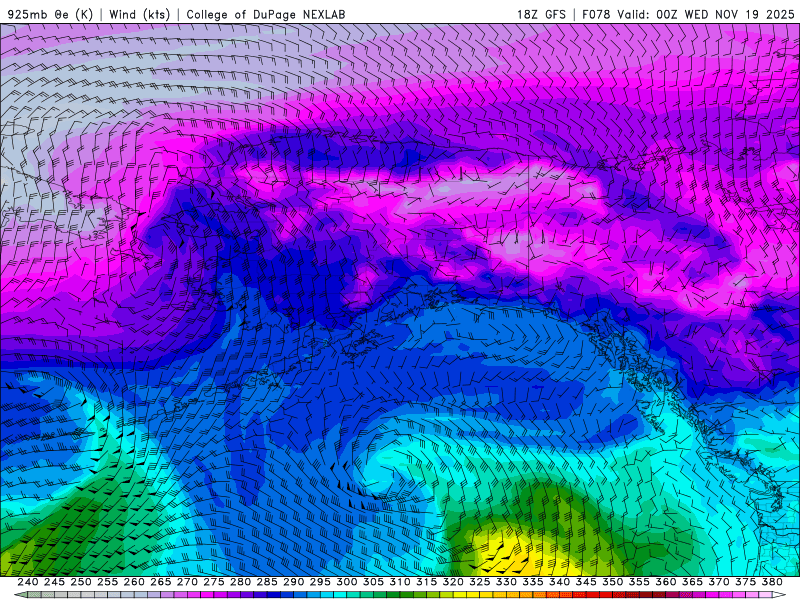This screenshot has width=800, height=600.
Task: Click the 370 legend value
Action: coord(718,582)
